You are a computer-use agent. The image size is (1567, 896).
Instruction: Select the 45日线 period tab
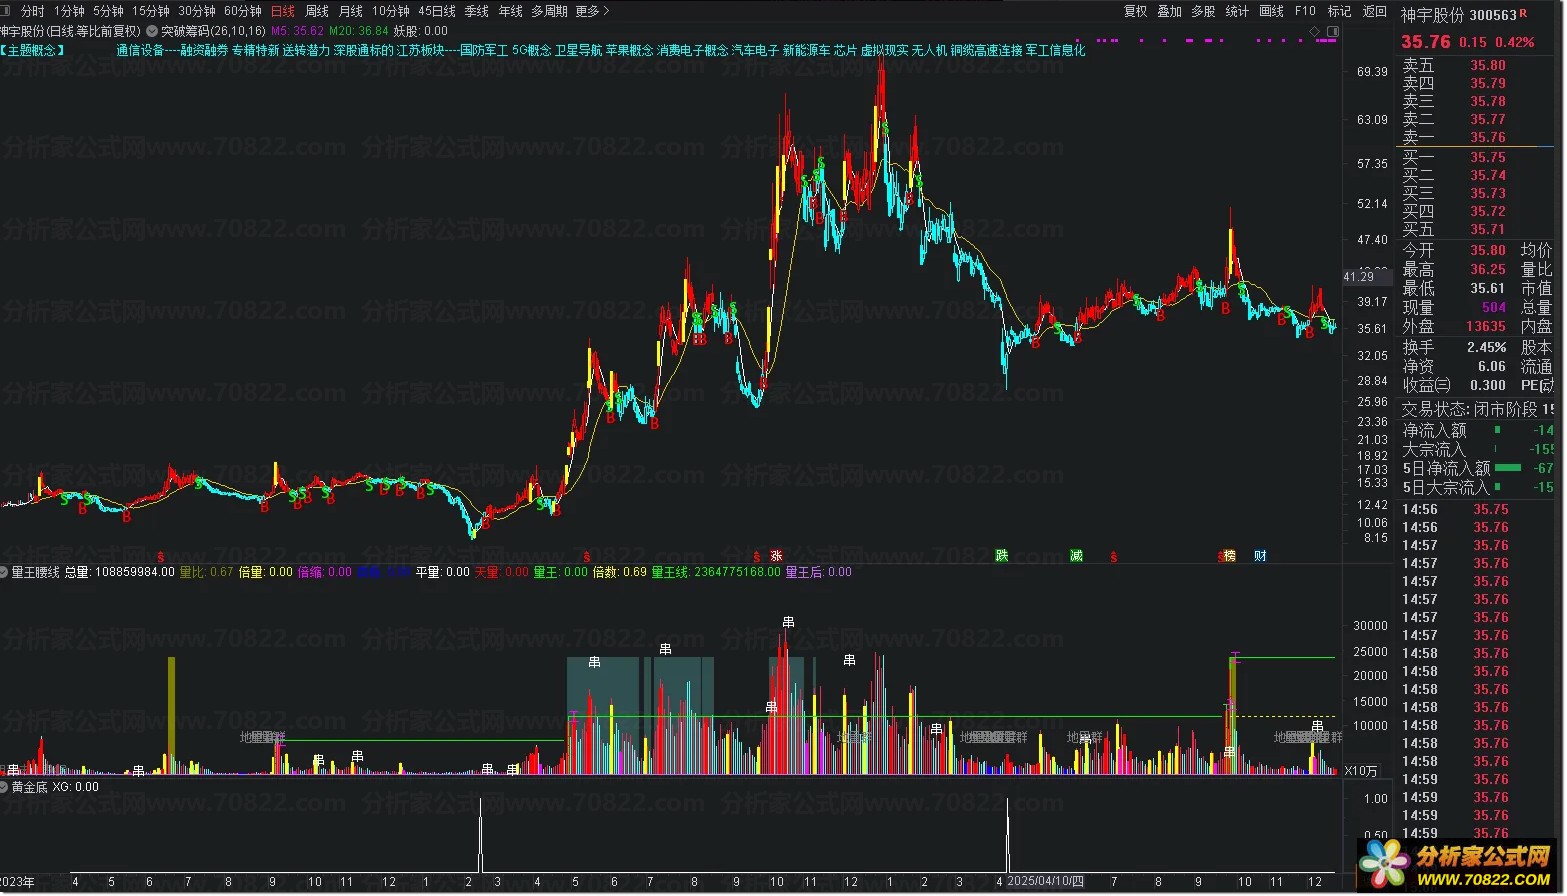pos(437,11)
